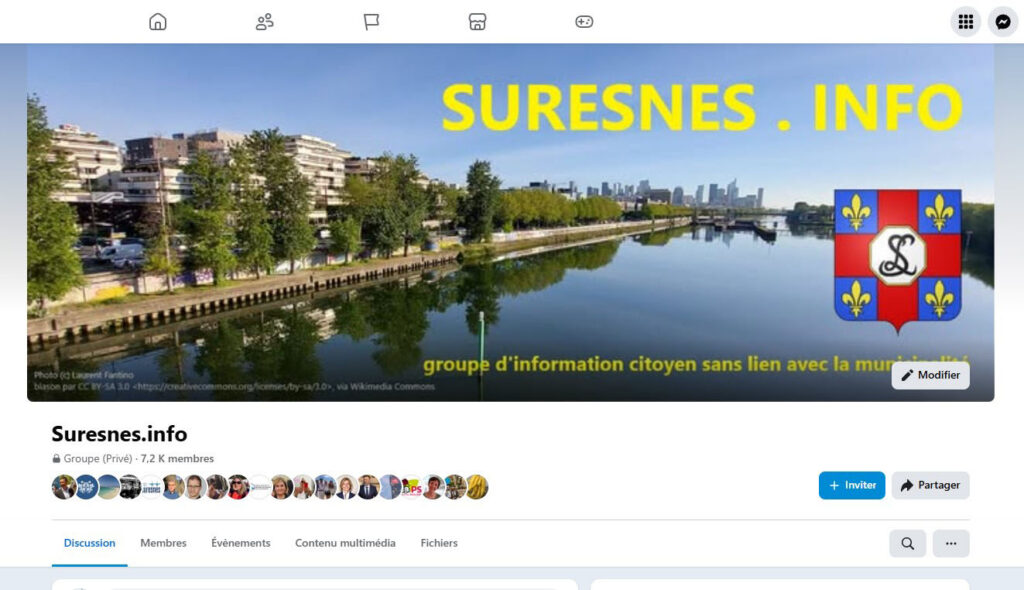Open the Marketplace storefront icon

477,22
